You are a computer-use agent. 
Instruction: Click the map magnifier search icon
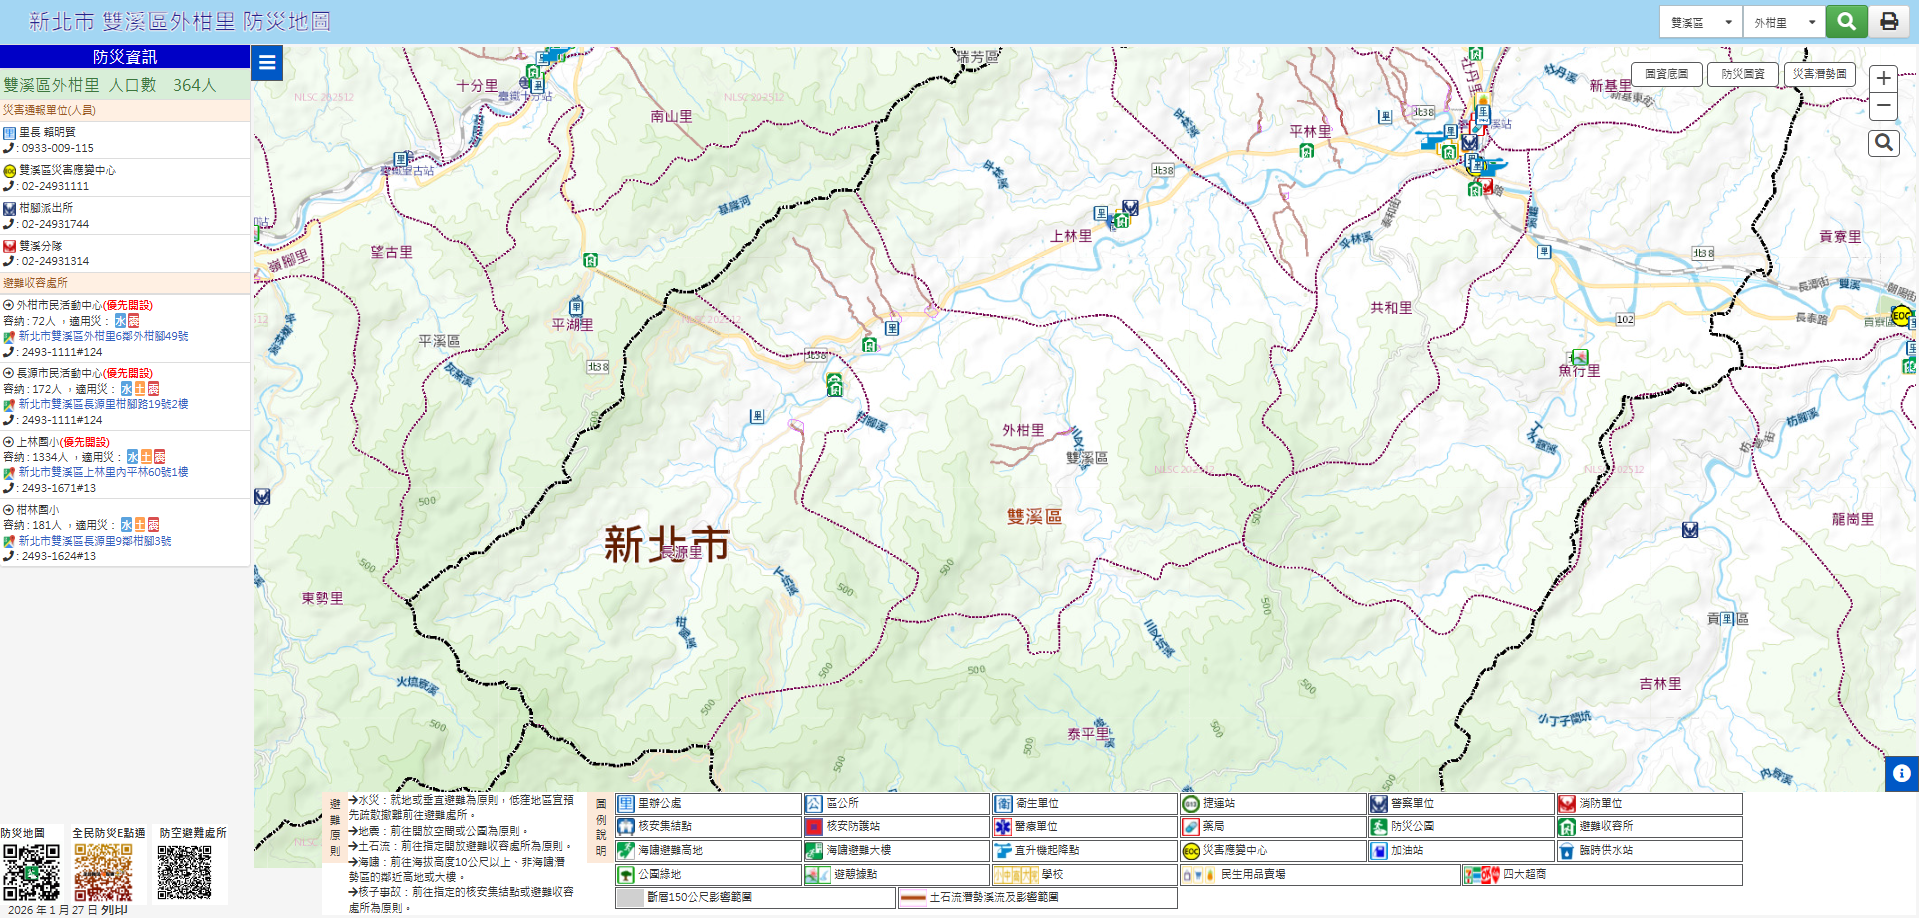click(x=1884, y=143)
